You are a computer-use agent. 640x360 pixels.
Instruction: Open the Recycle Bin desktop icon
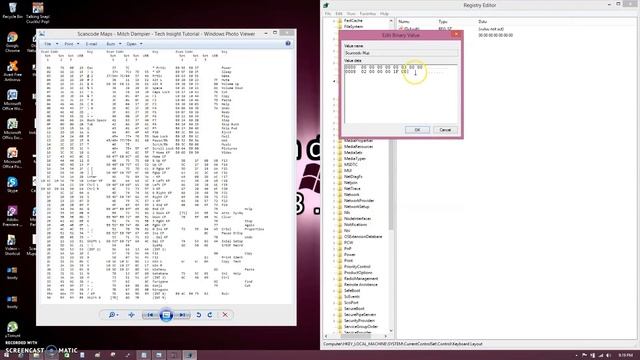pyautogui.click(x=12, y=10)
